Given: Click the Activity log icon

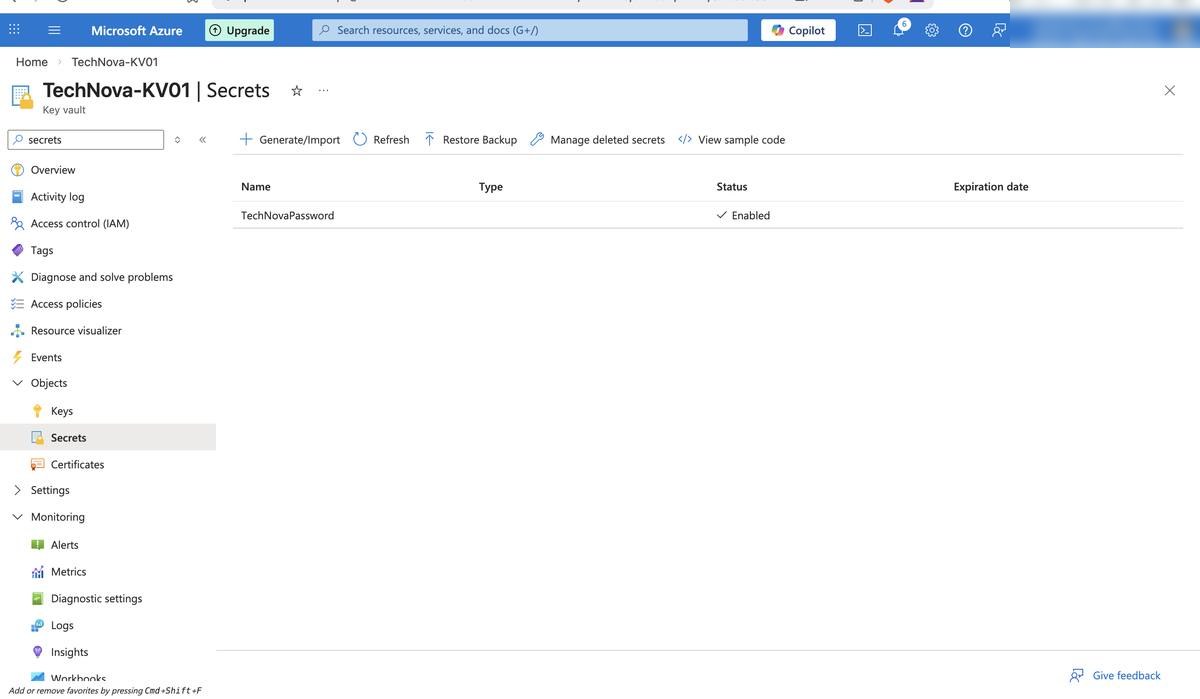Looking at the screenshot, I should tap(17, 197).
